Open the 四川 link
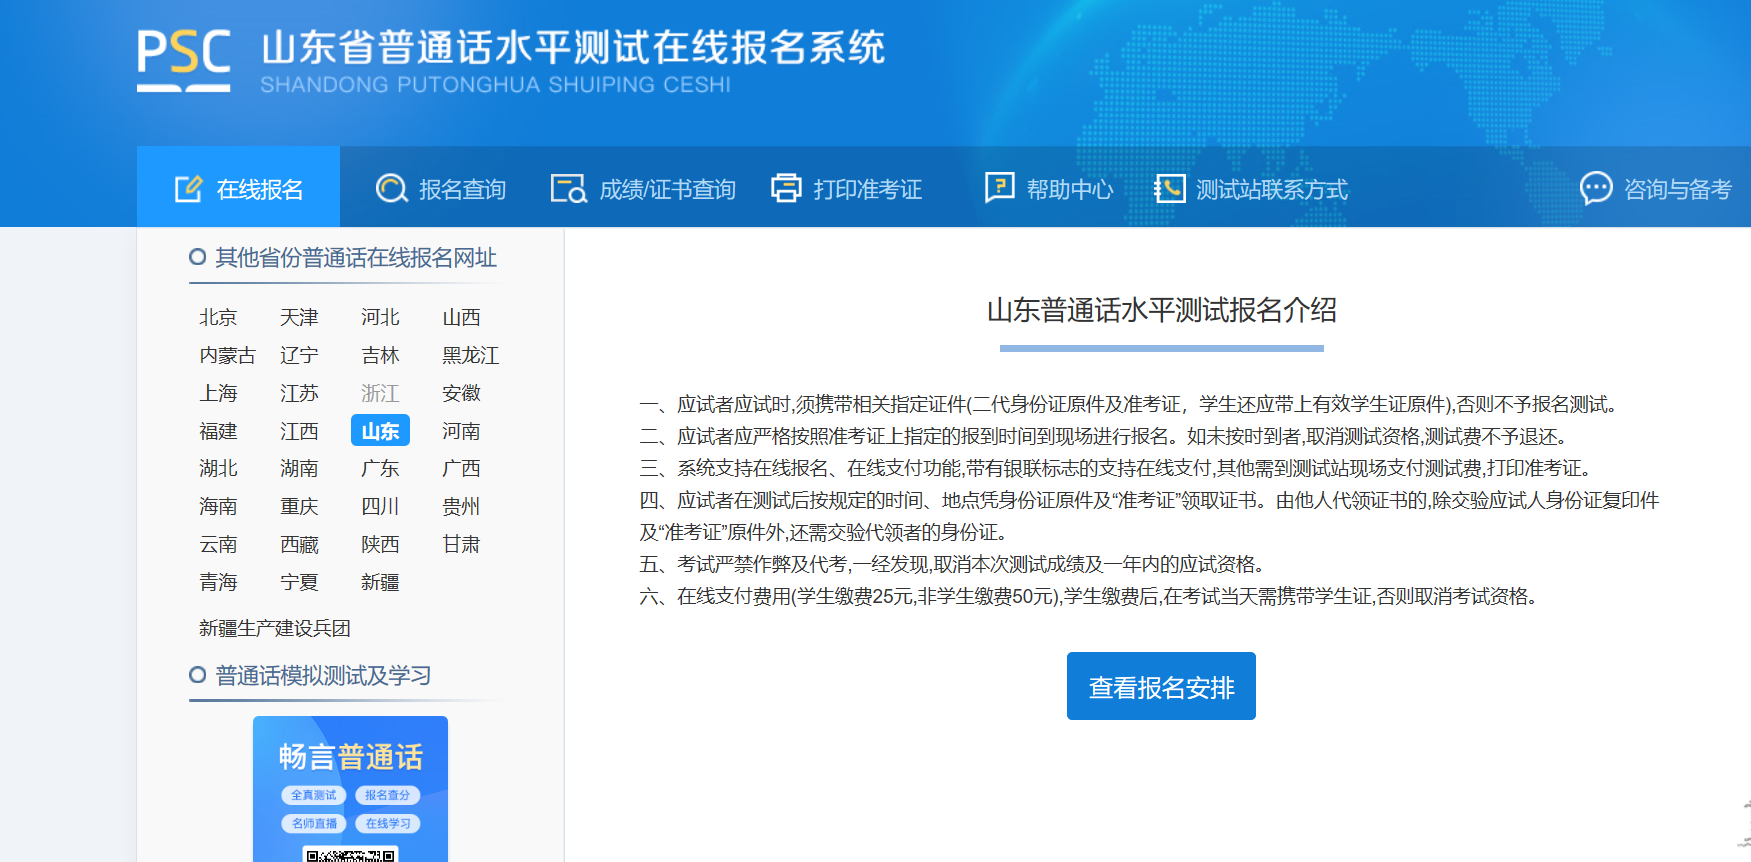Screen dimensions: 1751x862 click(x=380, y=506)
